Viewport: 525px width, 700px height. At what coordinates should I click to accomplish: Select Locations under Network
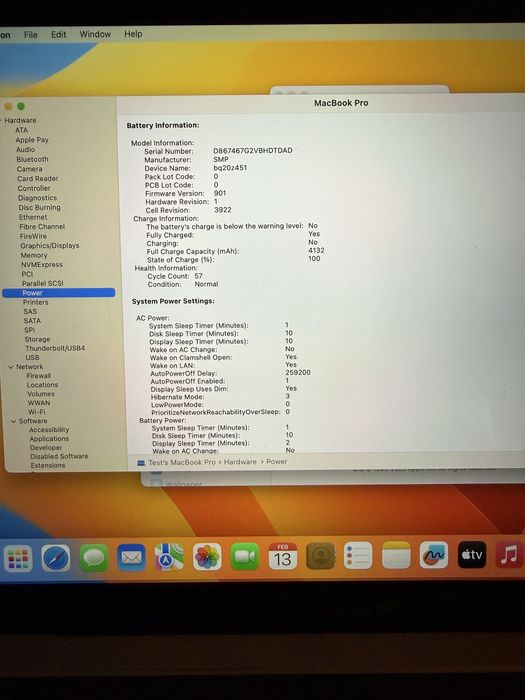tap(42, 385)
